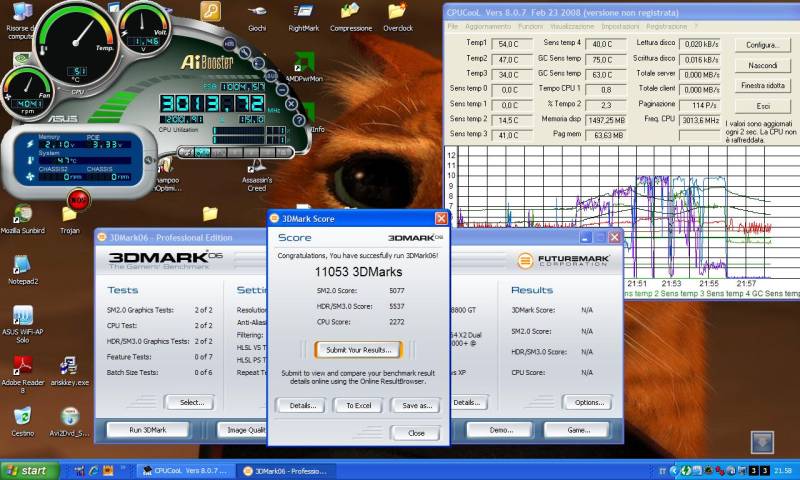This screenshot has width=800, height=480.
Task: Click the Start button on the taskbar
Action: tap(30, 470)
